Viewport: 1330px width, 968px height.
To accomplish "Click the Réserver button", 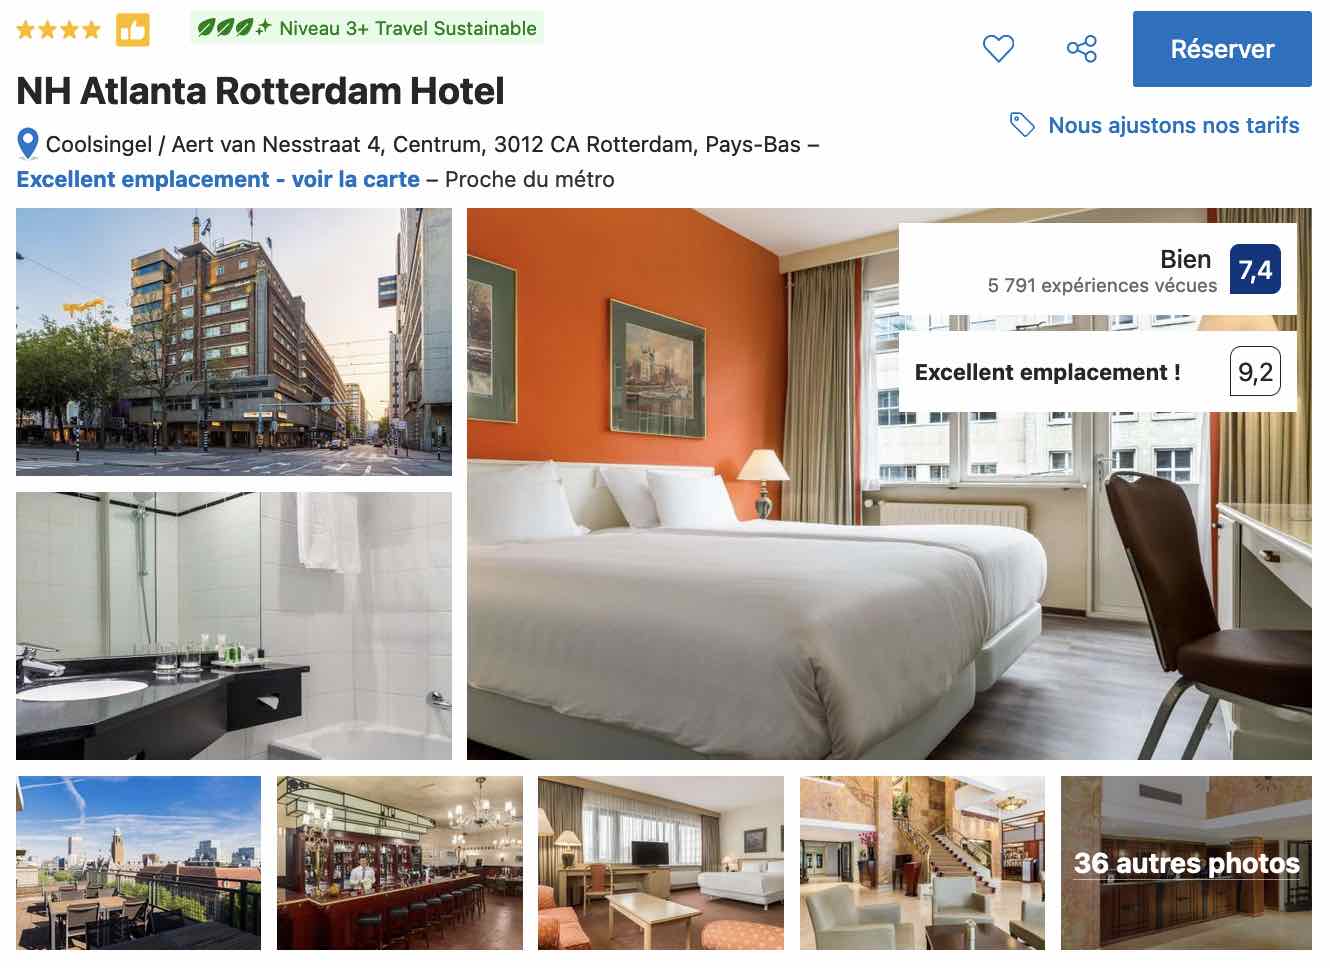I will coord(1222,49).
